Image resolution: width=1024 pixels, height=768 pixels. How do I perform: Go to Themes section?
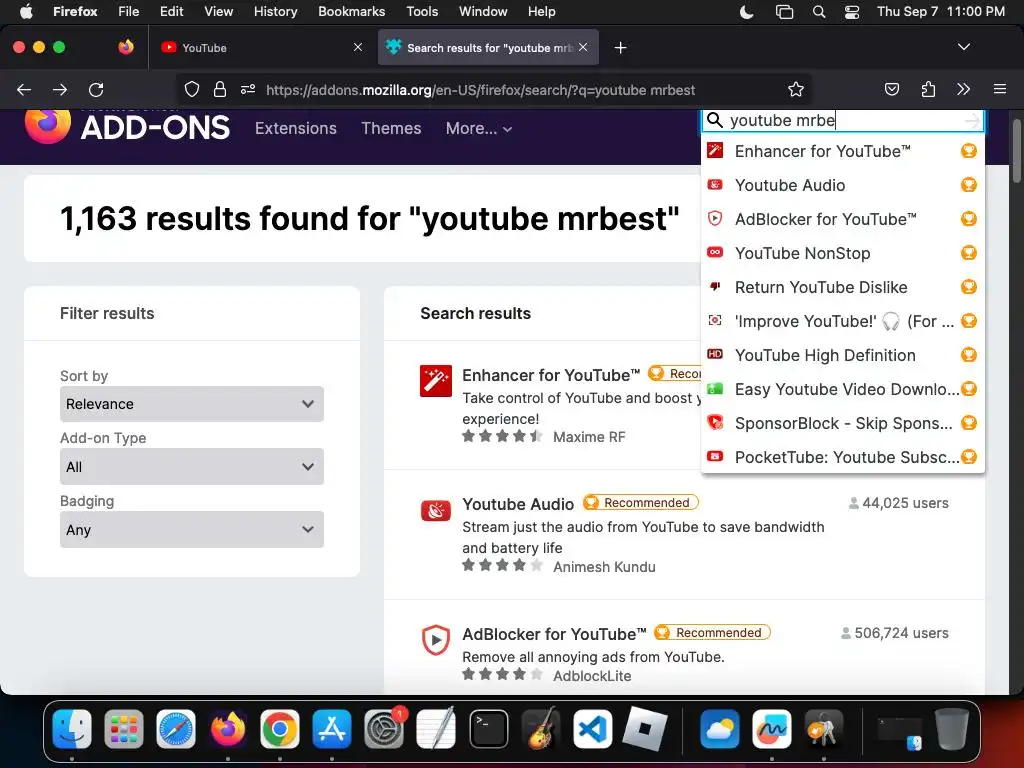391,129
